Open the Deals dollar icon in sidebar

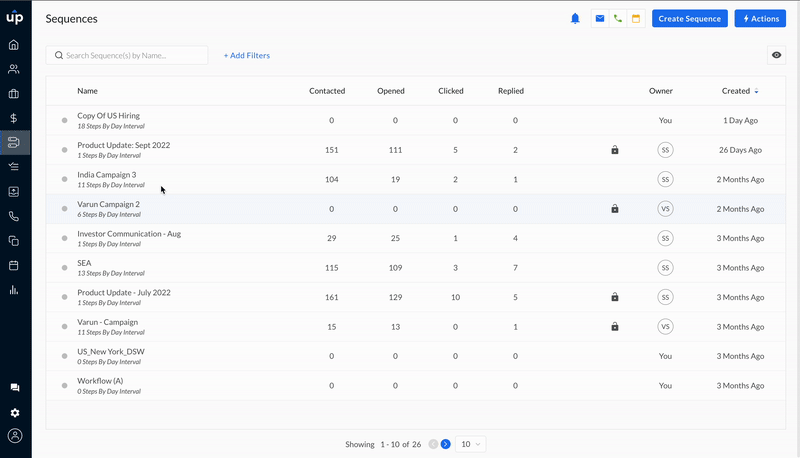coord(14,118)
